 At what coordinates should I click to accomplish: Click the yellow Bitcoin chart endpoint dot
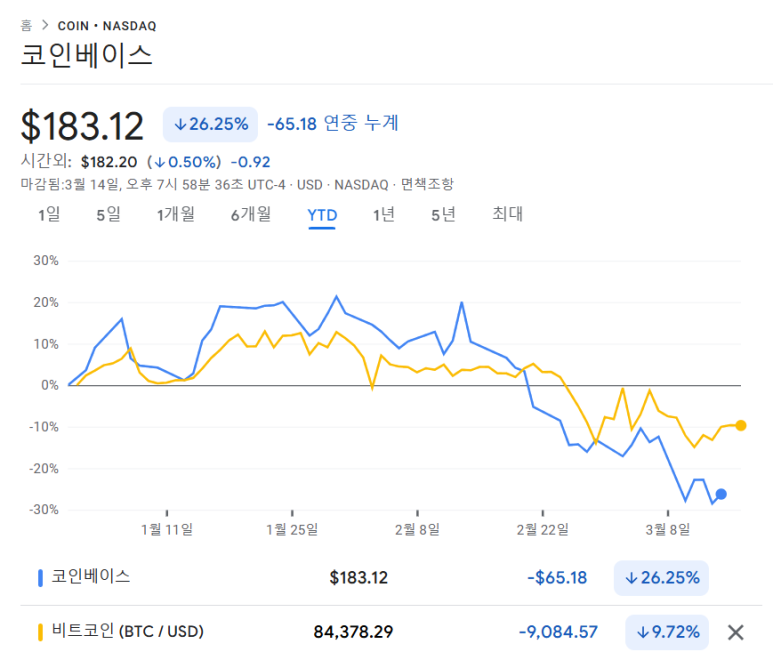click(740, 425)
